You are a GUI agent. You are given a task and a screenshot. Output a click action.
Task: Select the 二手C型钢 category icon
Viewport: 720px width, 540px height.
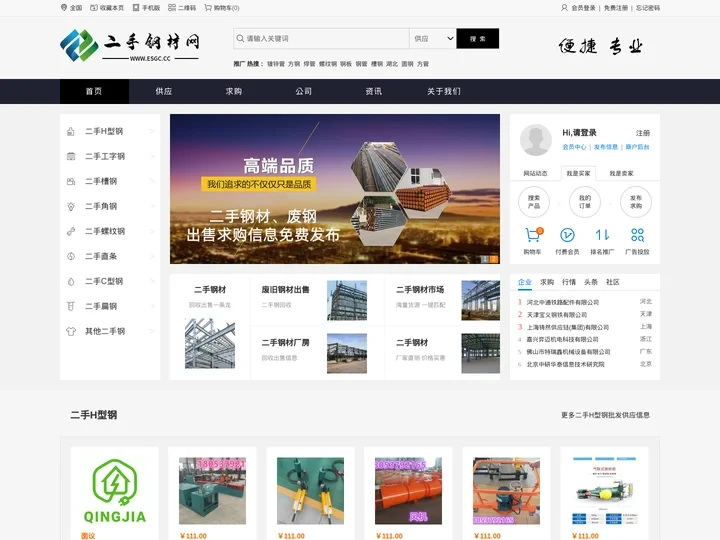pos(71,281)
